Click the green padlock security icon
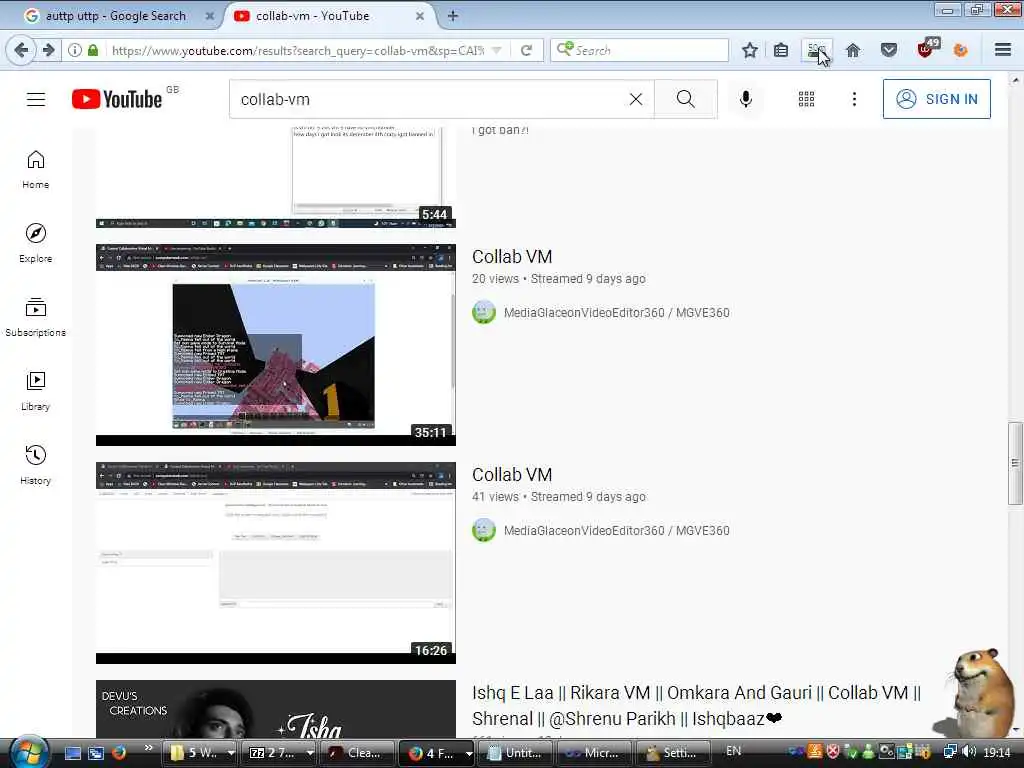The height and width of the screenshot is (768, 1024). pyautogui.click(x=93, y=50)
